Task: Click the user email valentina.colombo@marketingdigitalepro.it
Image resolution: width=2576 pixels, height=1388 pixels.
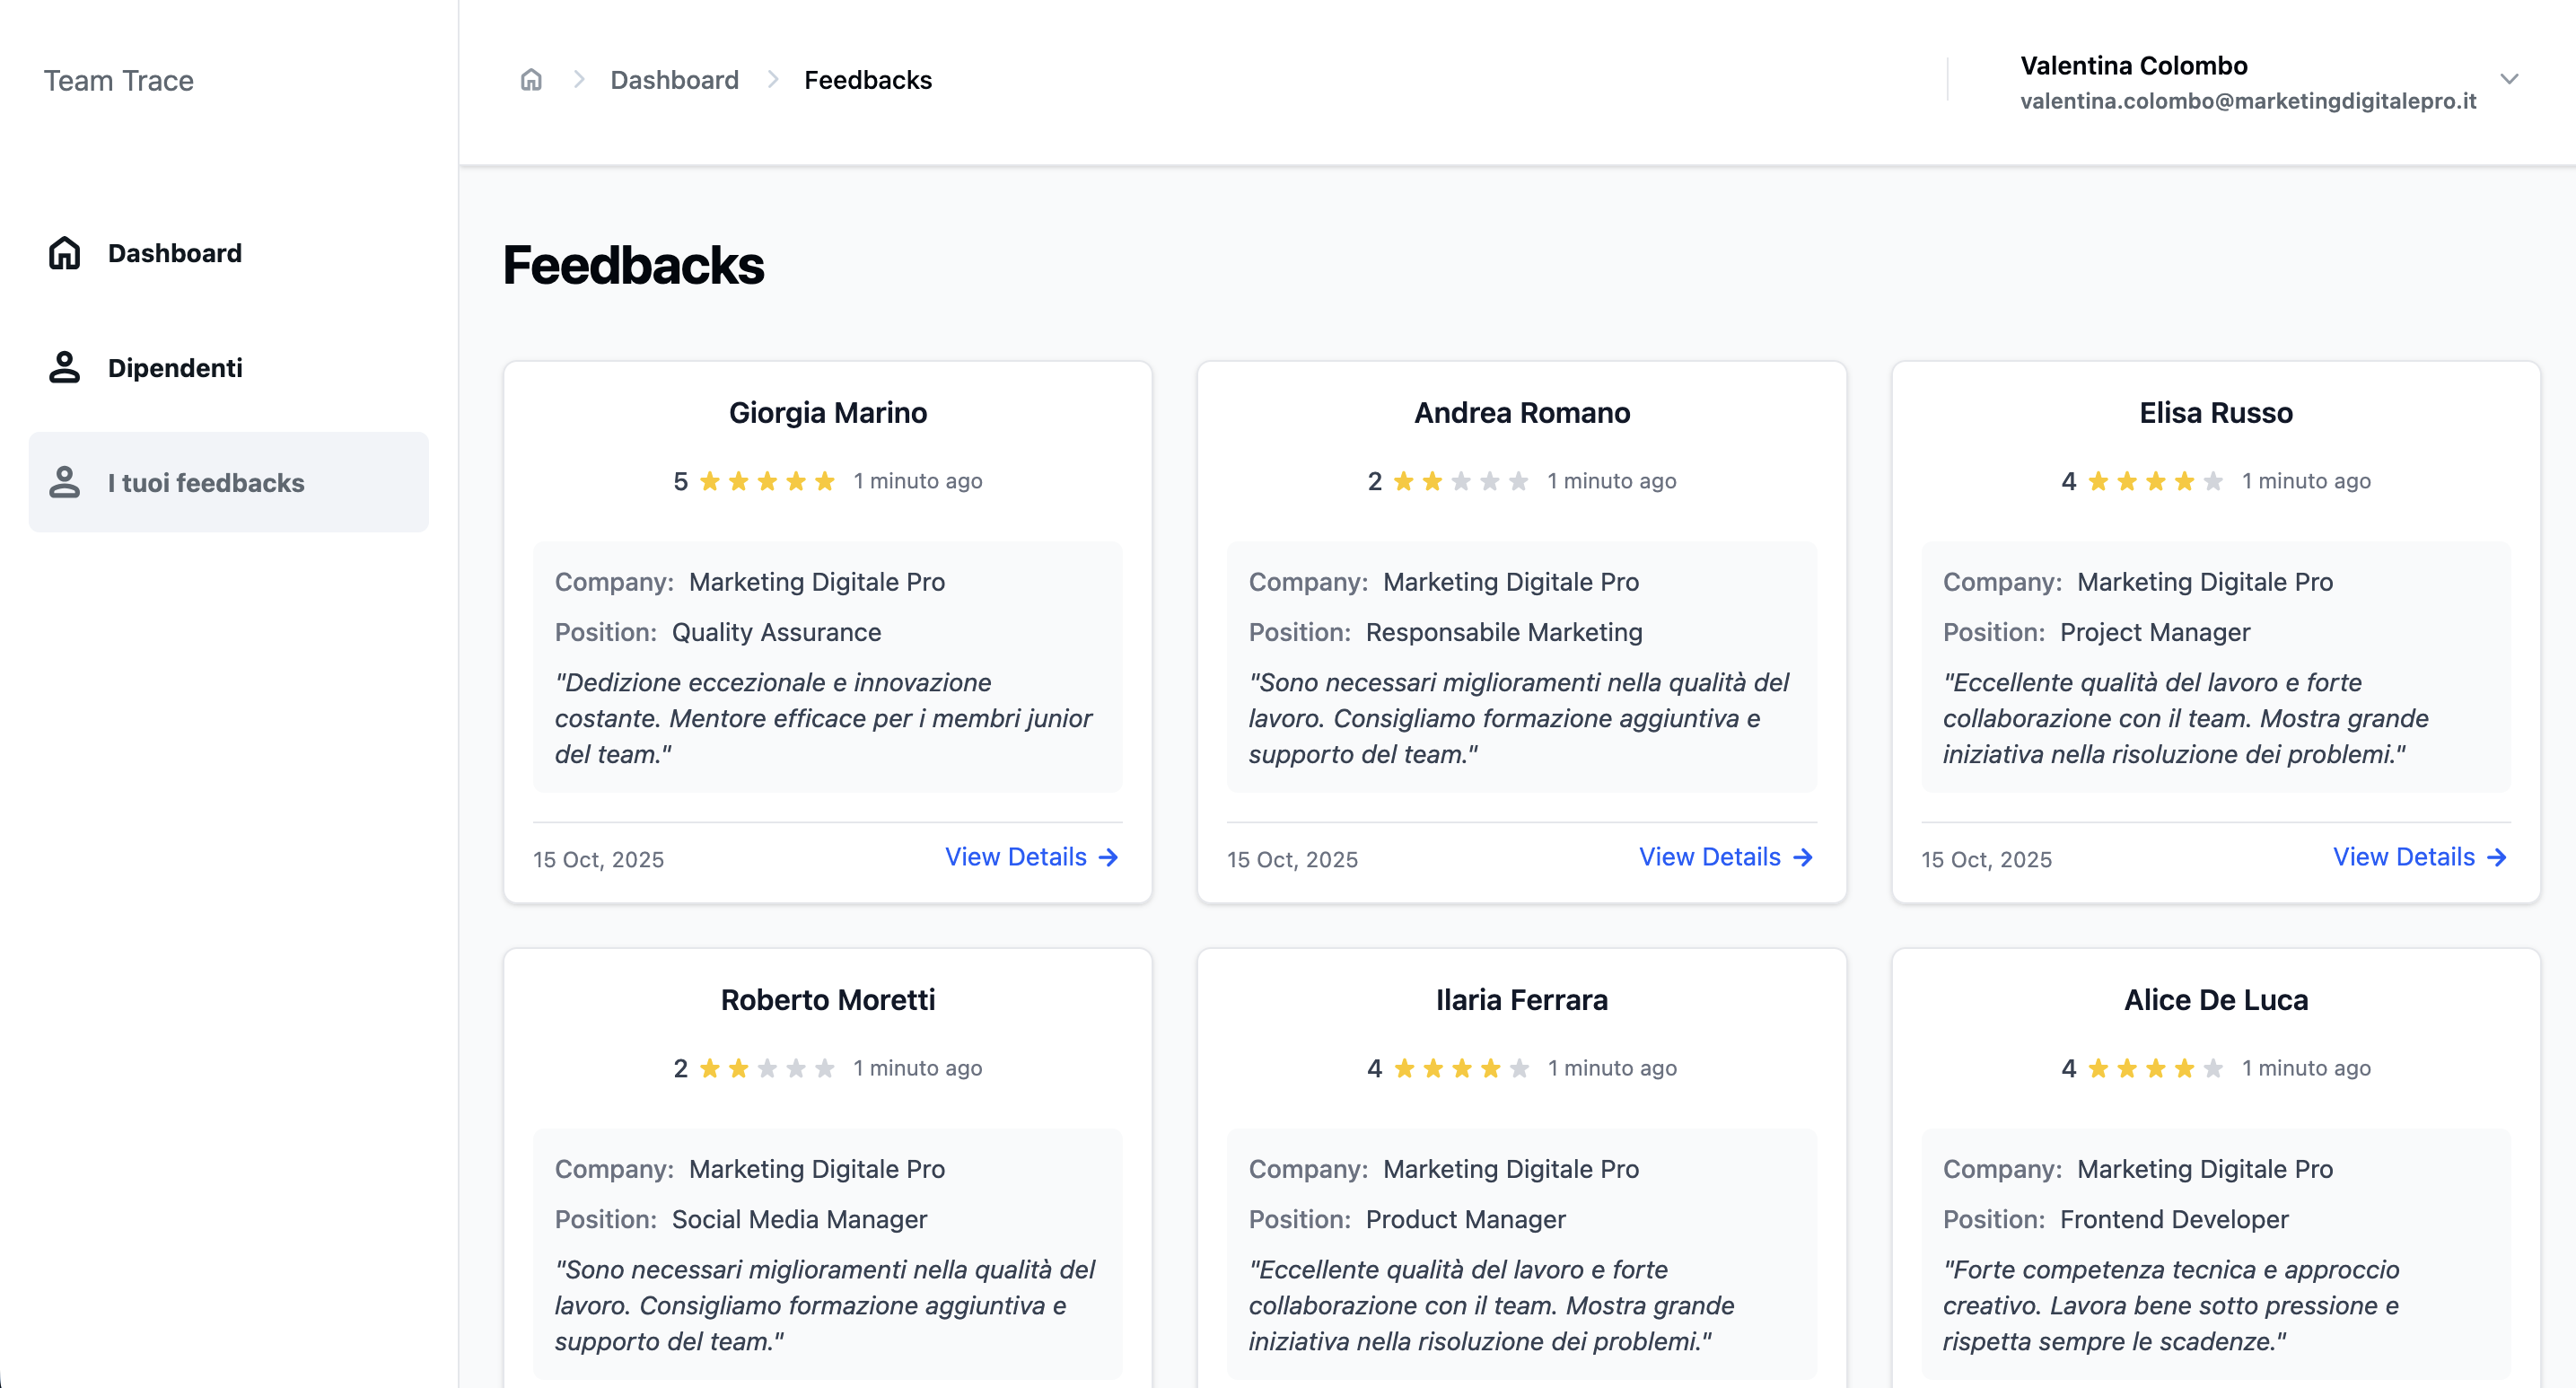Action: (2247, 101)
